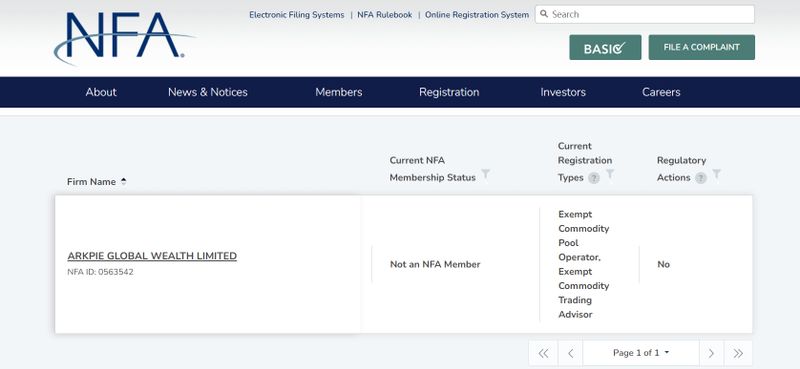Screen dimensions: 800x369
Task: Open ARKPIE GLOBAL WEALTH LIMITED details
Action: pyautogui.click(x=152, y=256)
